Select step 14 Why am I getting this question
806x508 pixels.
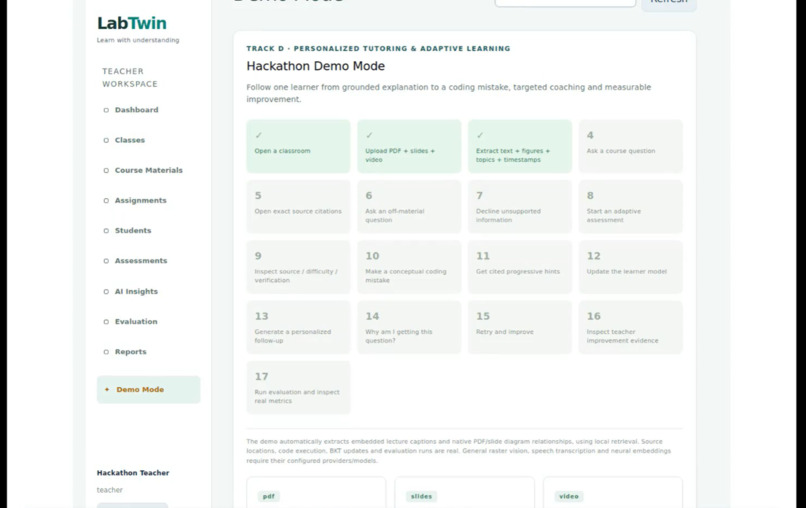click(409, 328)
